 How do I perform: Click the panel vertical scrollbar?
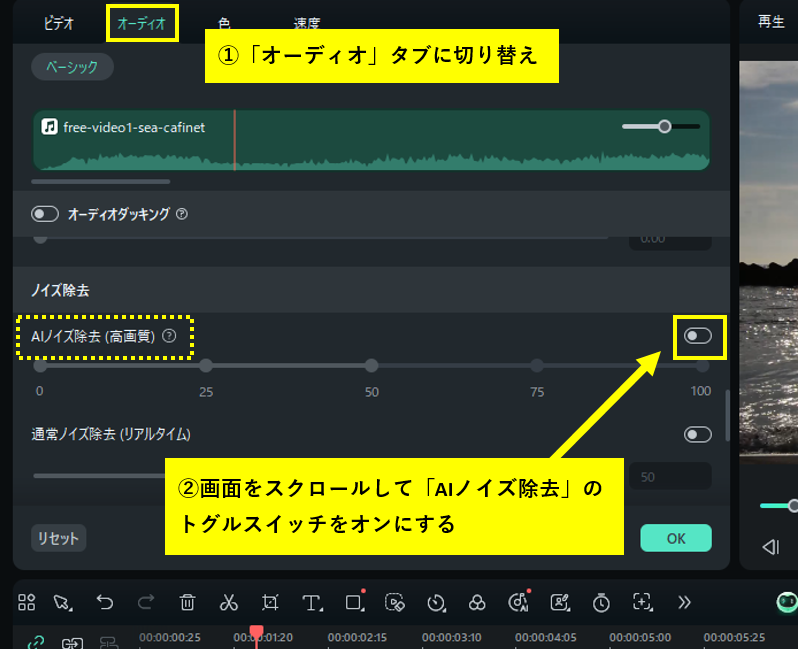tap(727, 415)
